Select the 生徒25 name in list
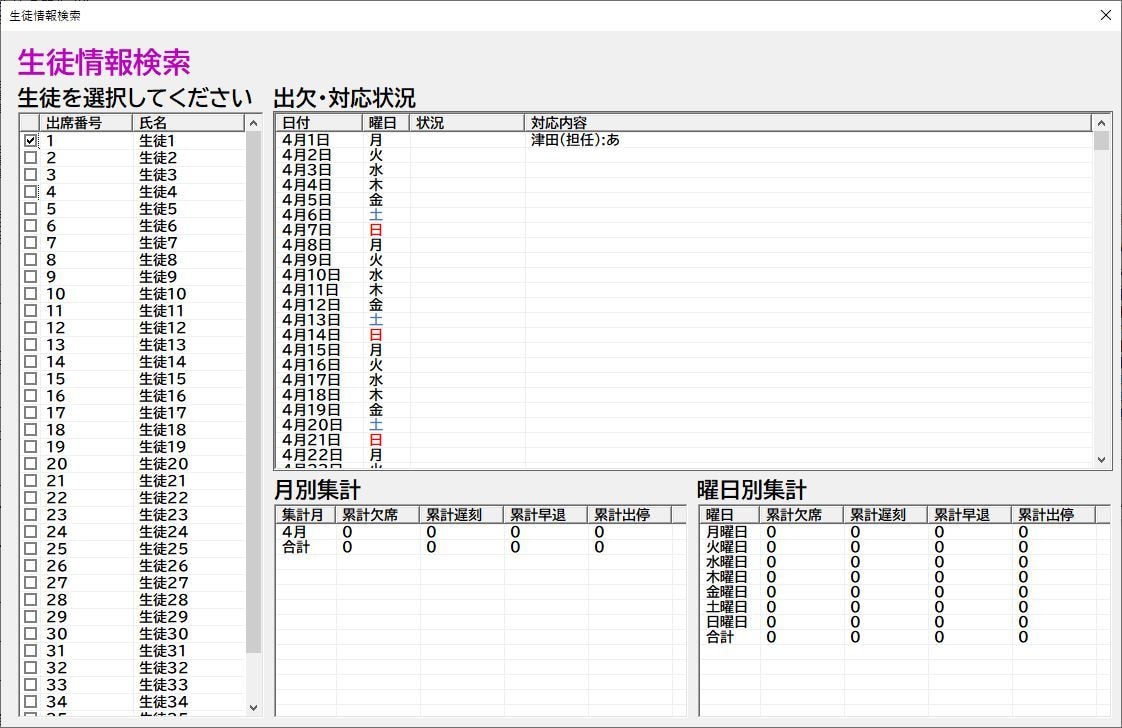Viewport: 1122px width, 728px height. pyautogui.click(x=163, y=549)
